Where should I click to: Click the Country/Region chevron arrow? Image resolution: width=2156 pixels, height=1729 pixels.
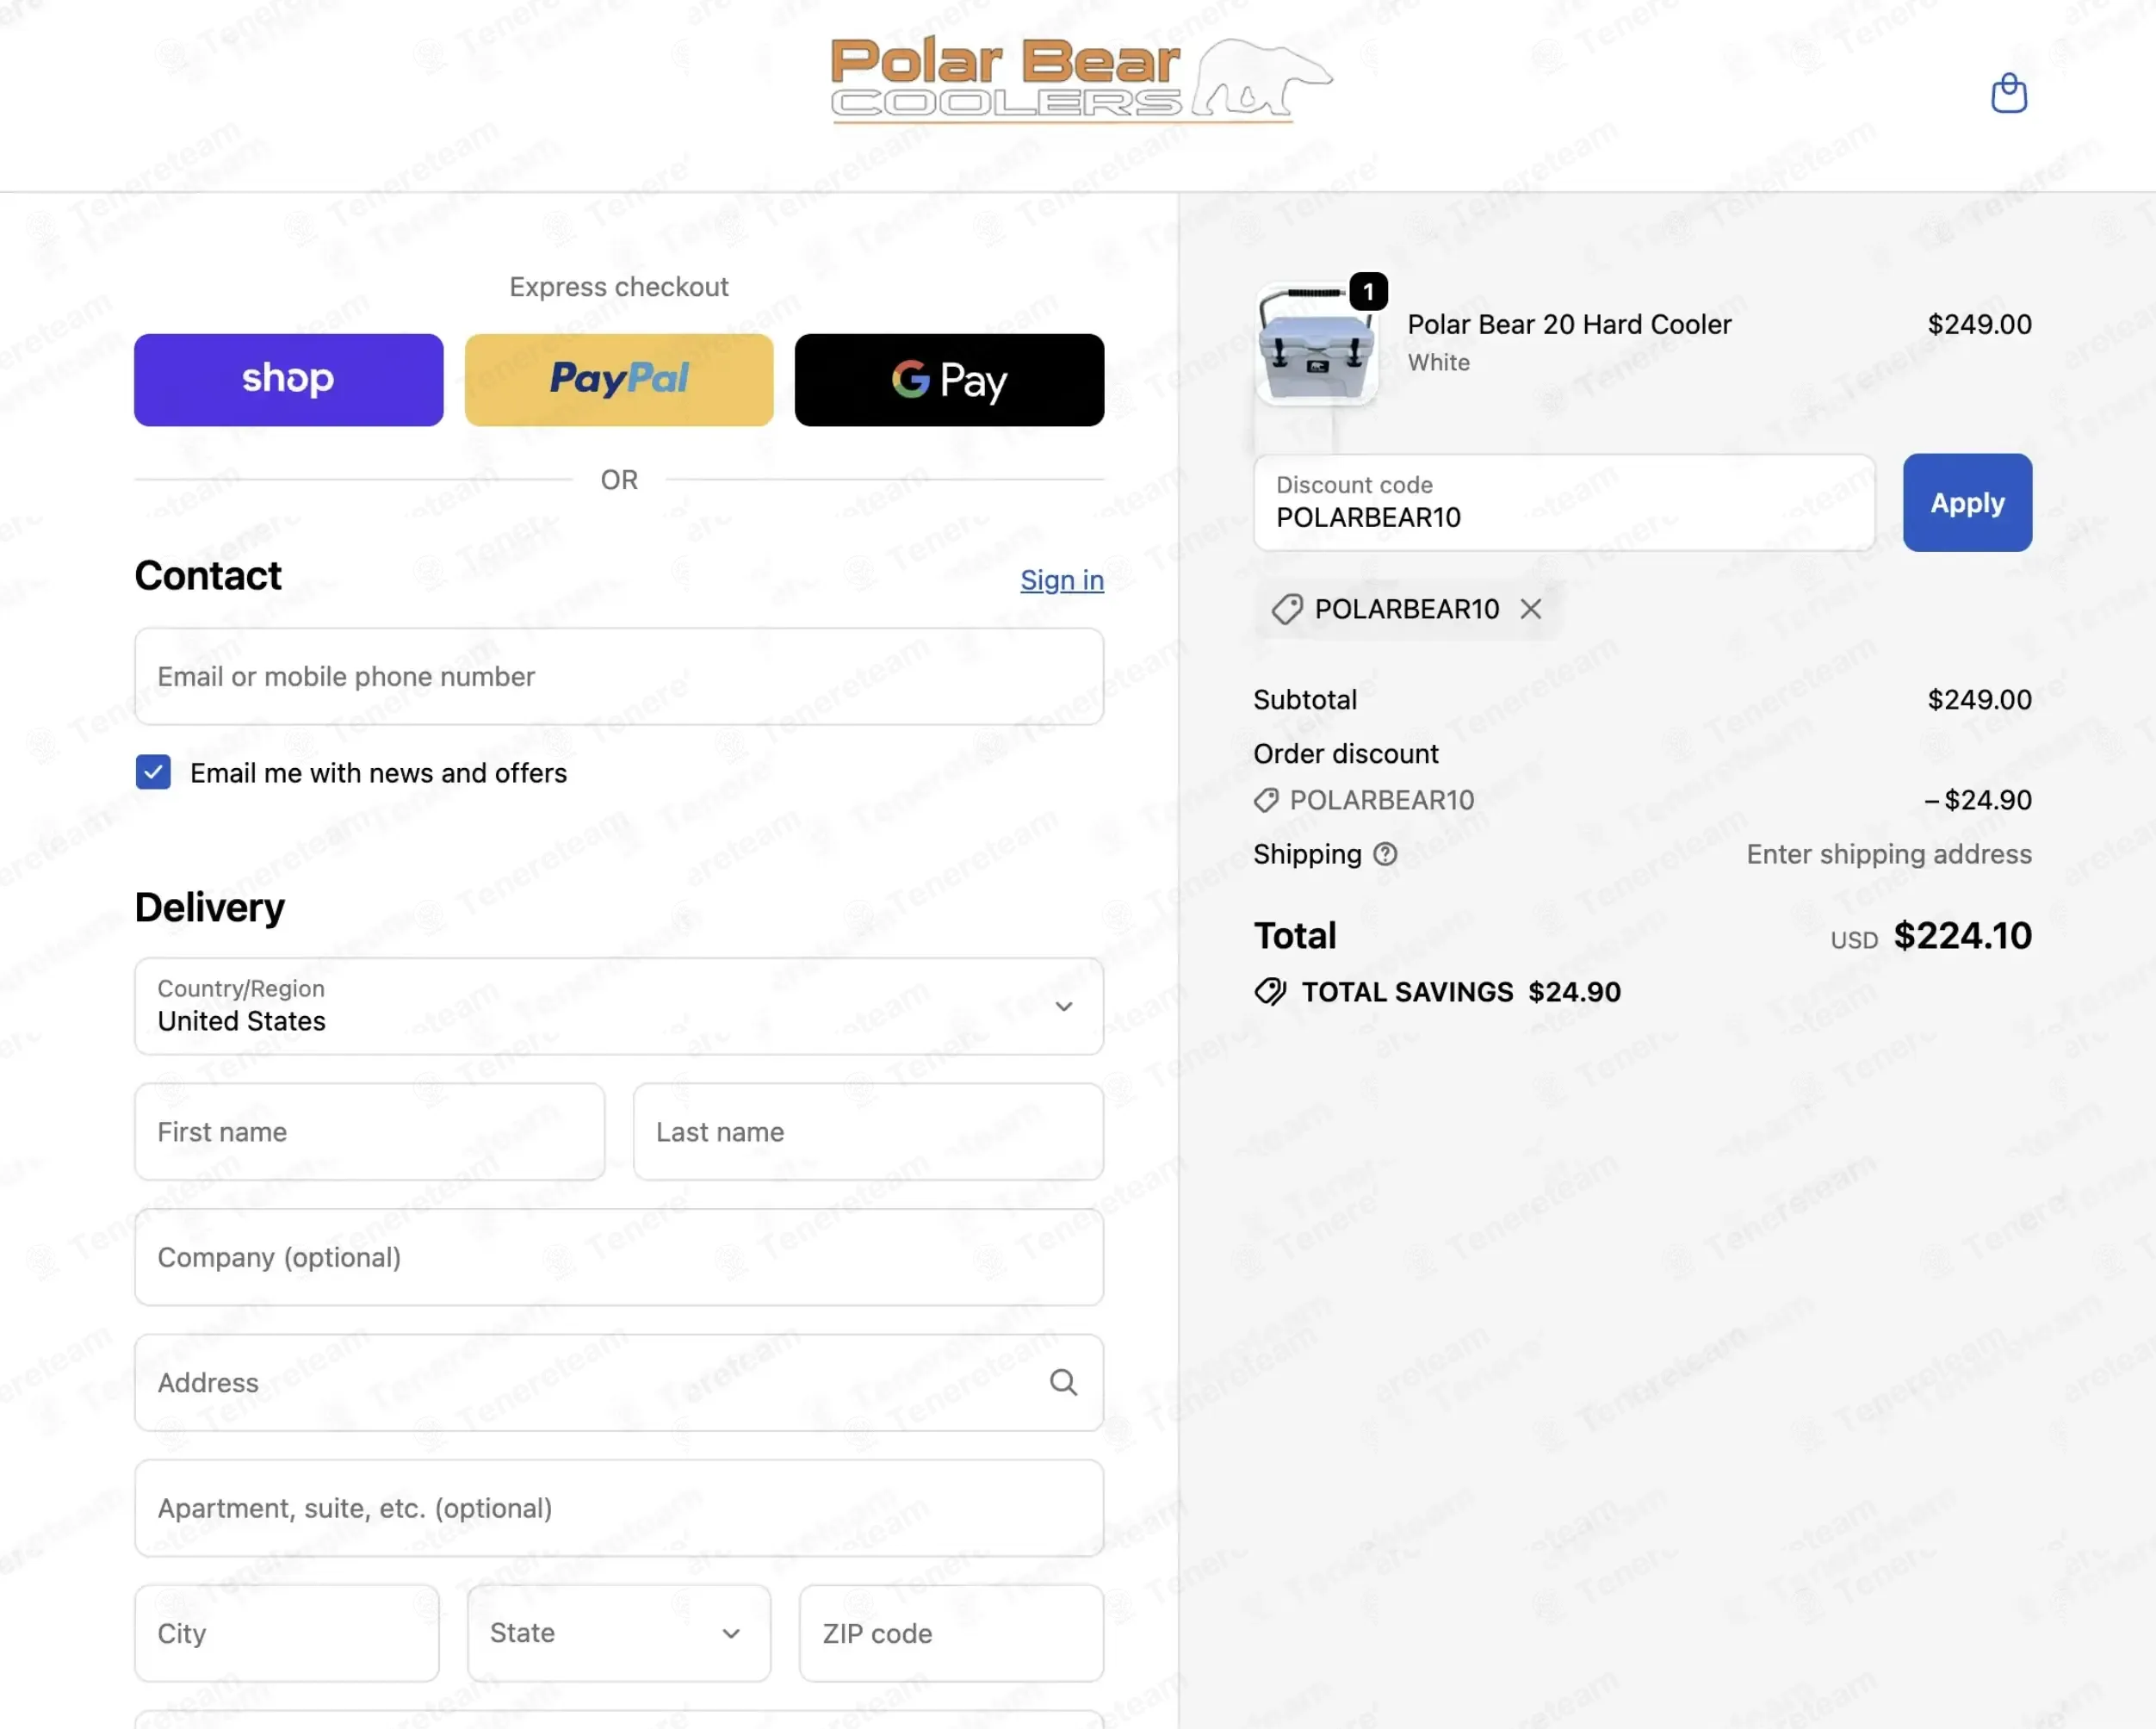pyautogui.click(x=1064, y=1006)
